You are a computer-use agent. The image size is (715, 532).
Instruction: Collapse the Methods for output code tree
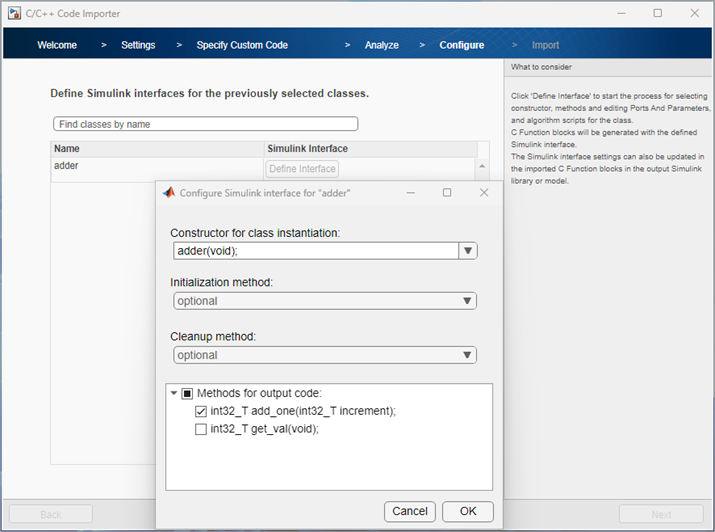tap(174, 393)
